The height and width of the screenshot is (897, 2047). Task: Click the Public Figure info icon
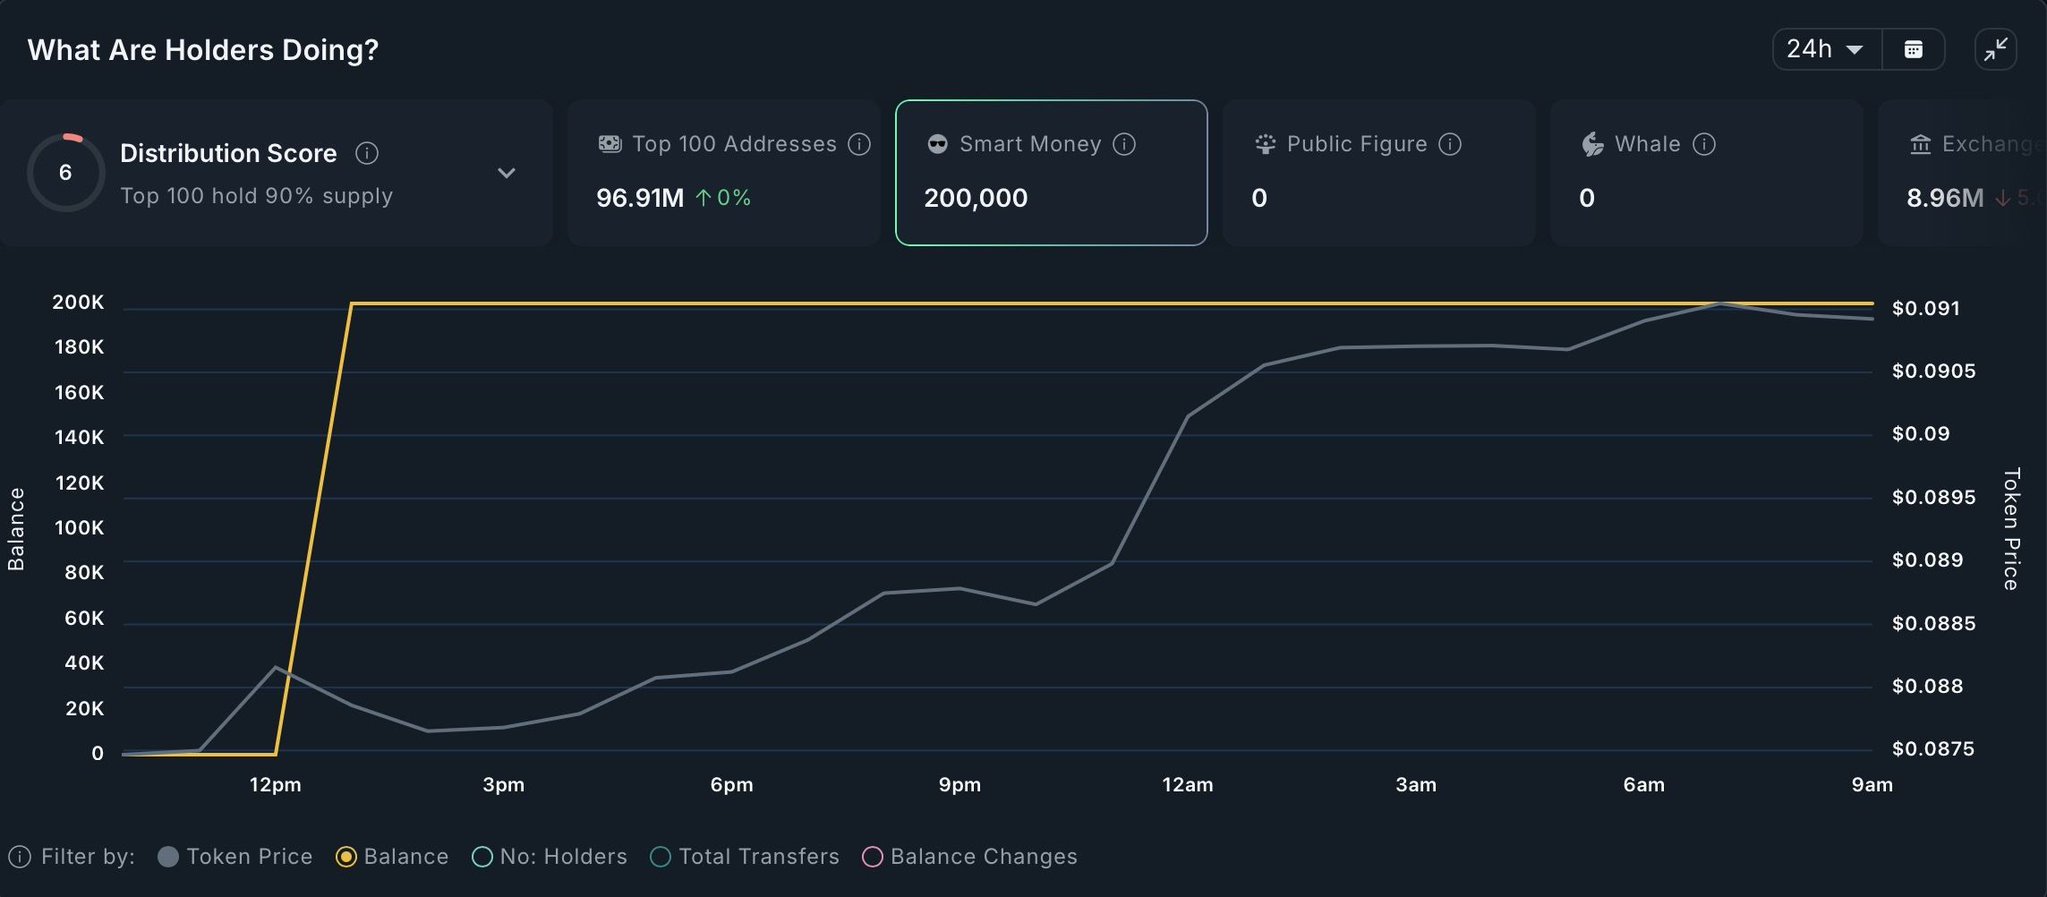coord(1450,144)
